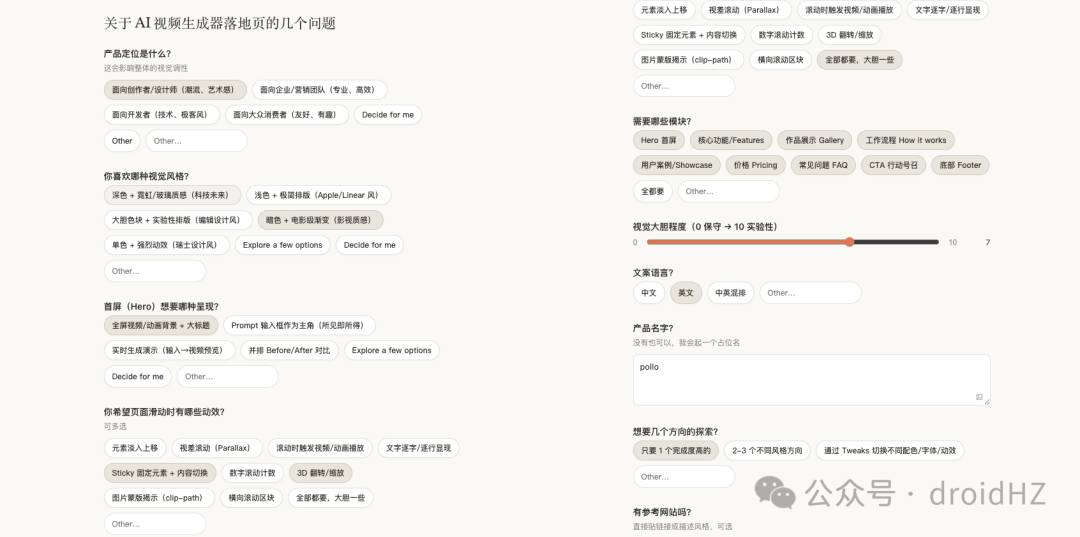The width and height of the screenshot is (1080, 537).
Task: Focus the Other… field under 首屏 Hero
Action: [228, 377]
